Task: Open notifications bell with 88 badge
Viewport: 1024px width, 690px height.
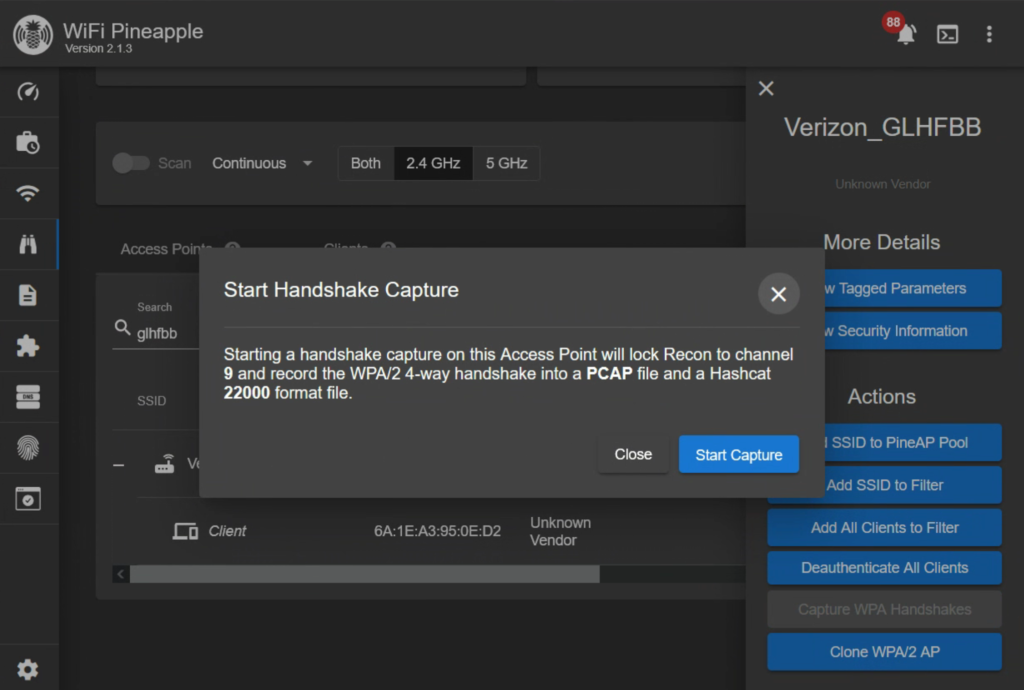Action: click(904, 33)
